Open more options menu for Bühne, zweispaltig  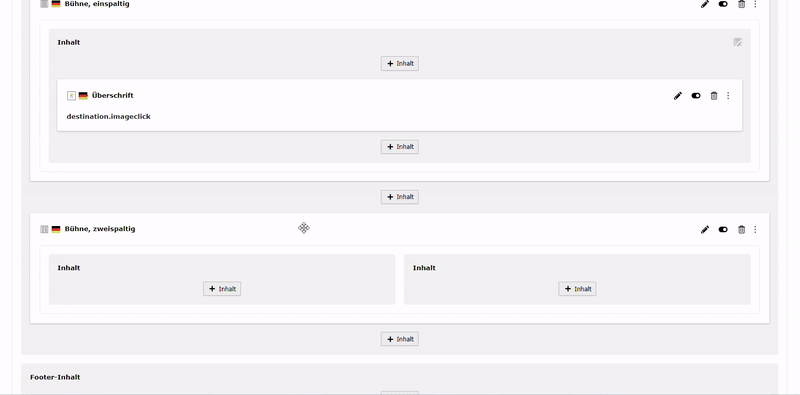tap(755, 230)
